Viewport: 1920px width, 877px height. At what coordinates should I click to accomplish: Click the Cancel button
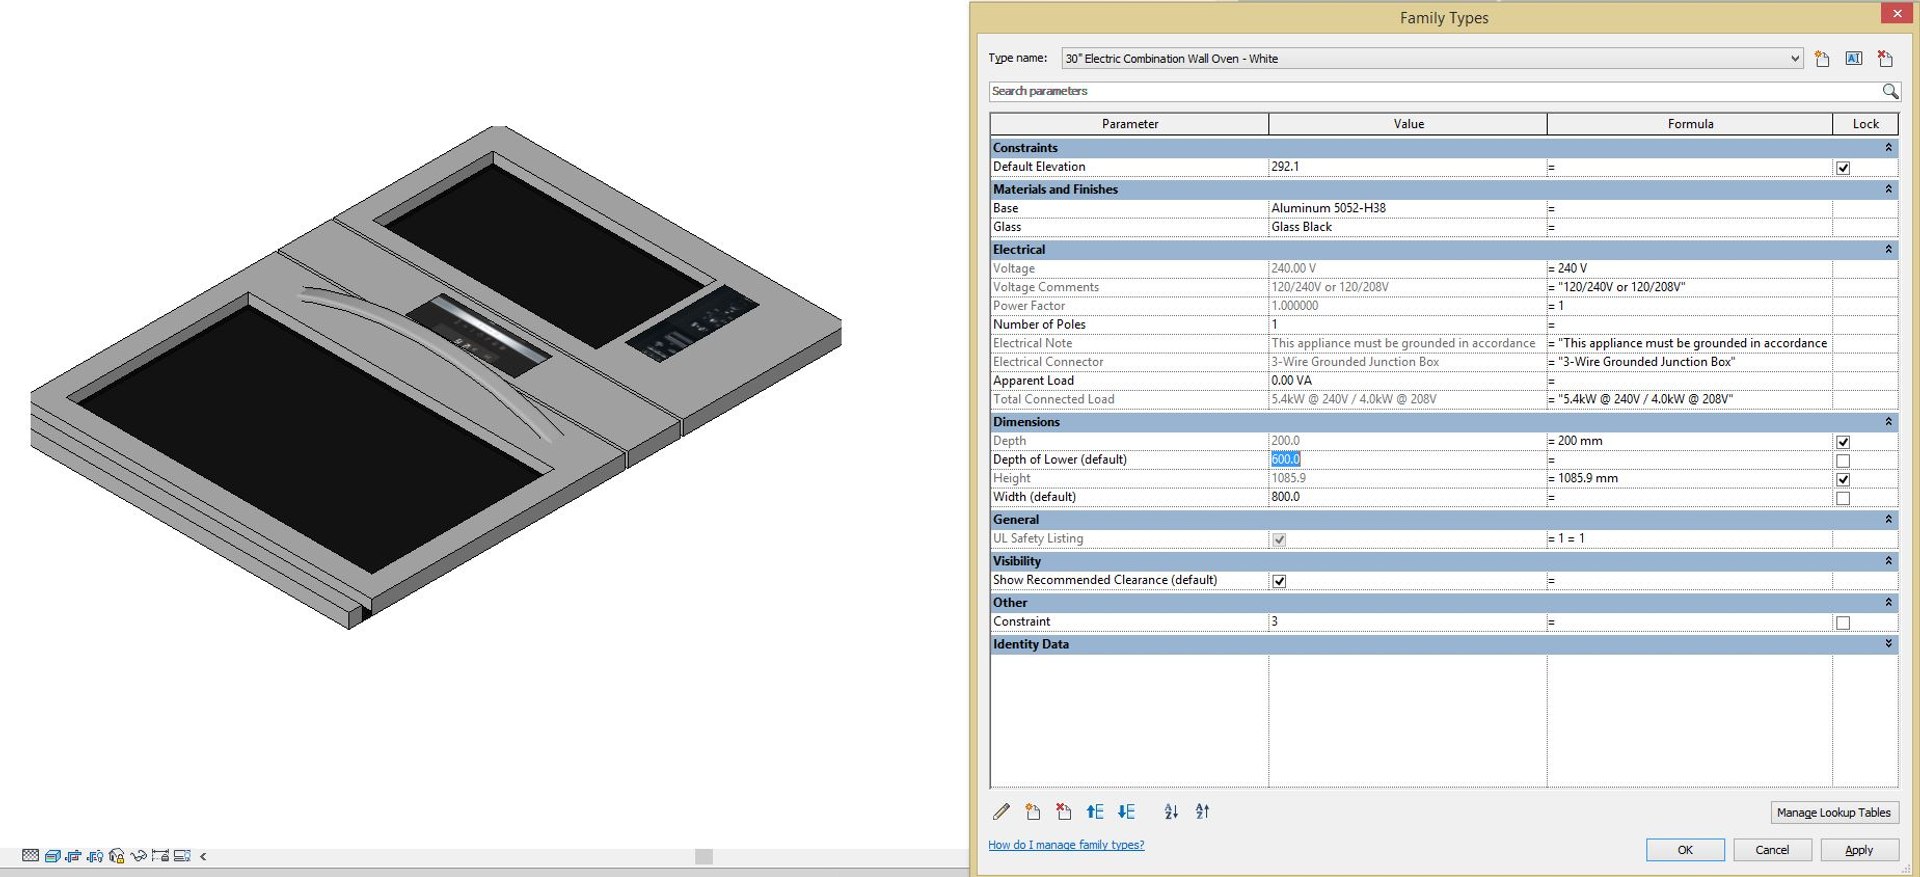click(x=1772, y=850)
